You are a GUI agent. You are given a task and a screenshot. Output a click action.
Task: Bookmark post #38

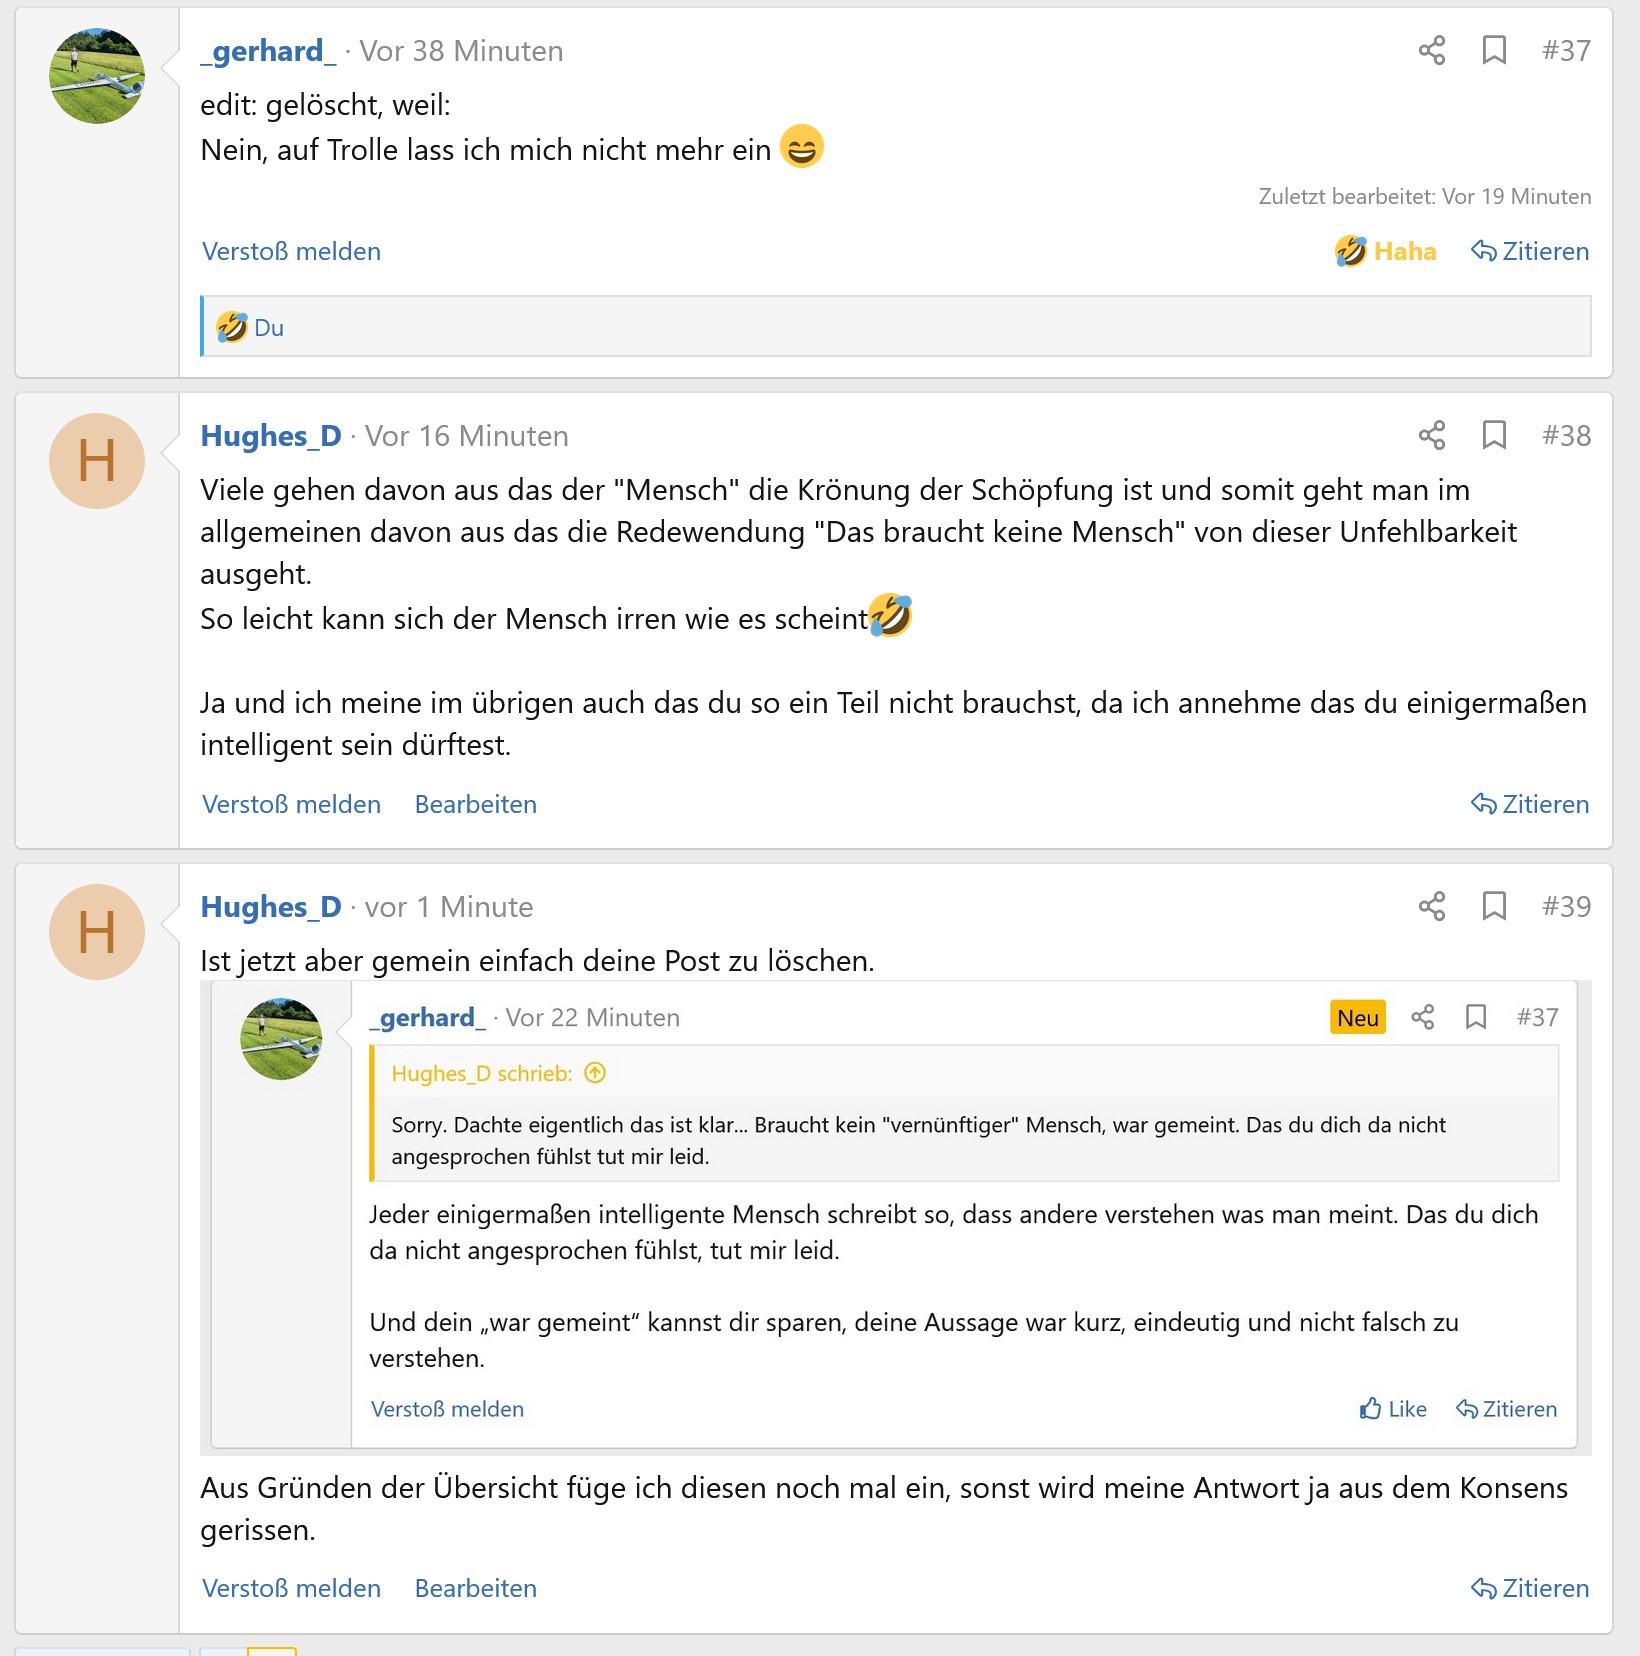1494,435
